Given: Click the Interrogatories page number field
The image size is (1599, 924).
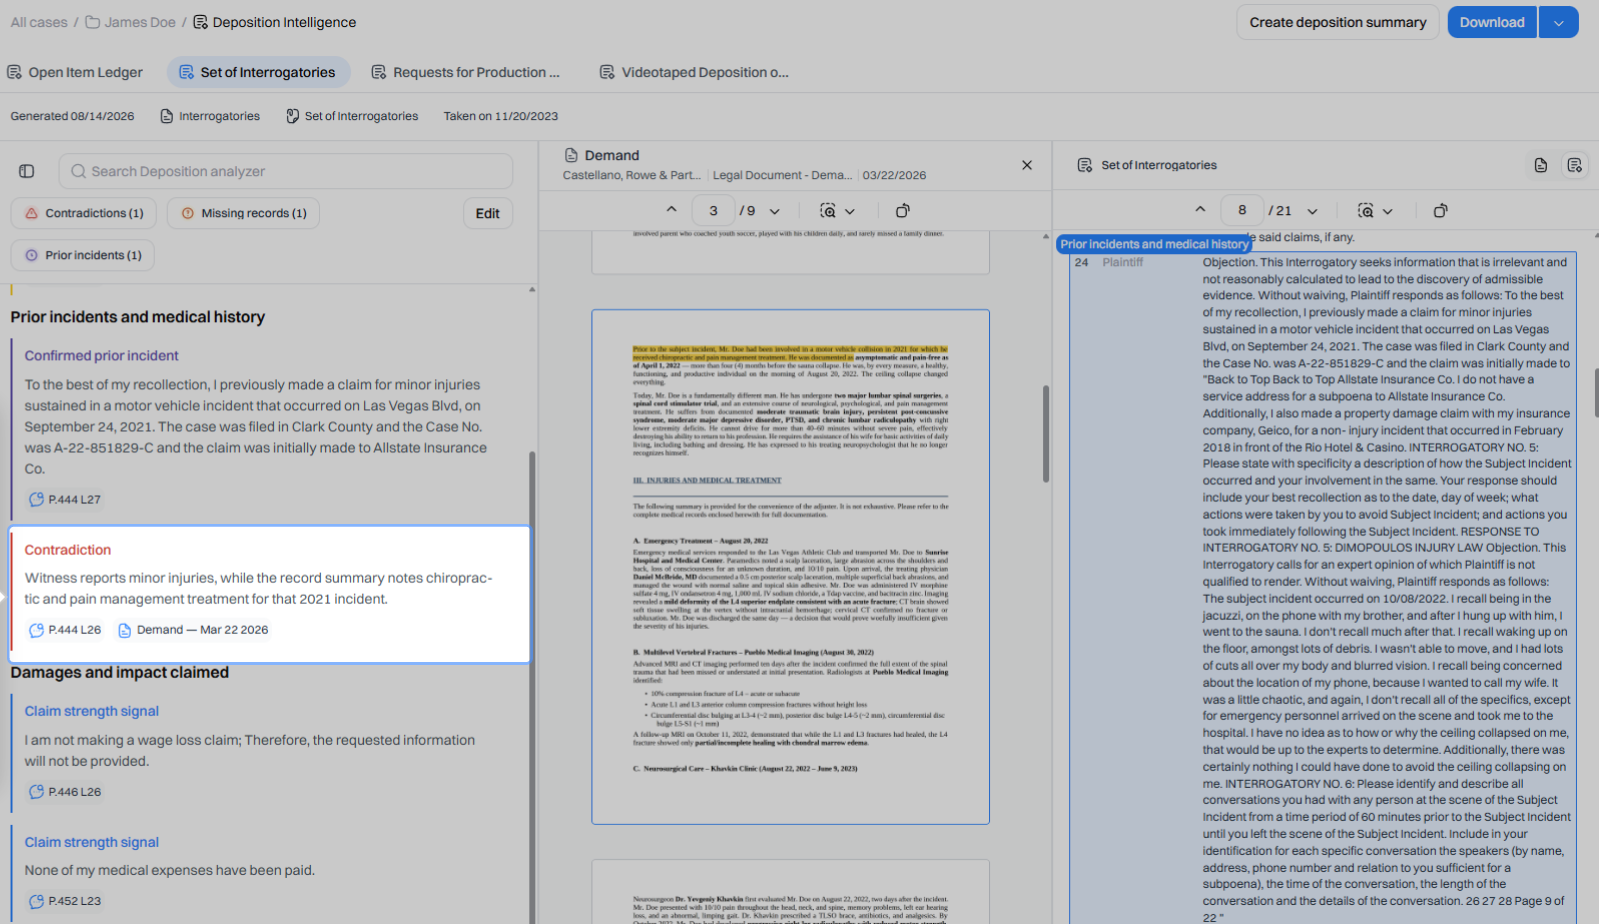Looking at the screenshot, I should [1242, 211].
